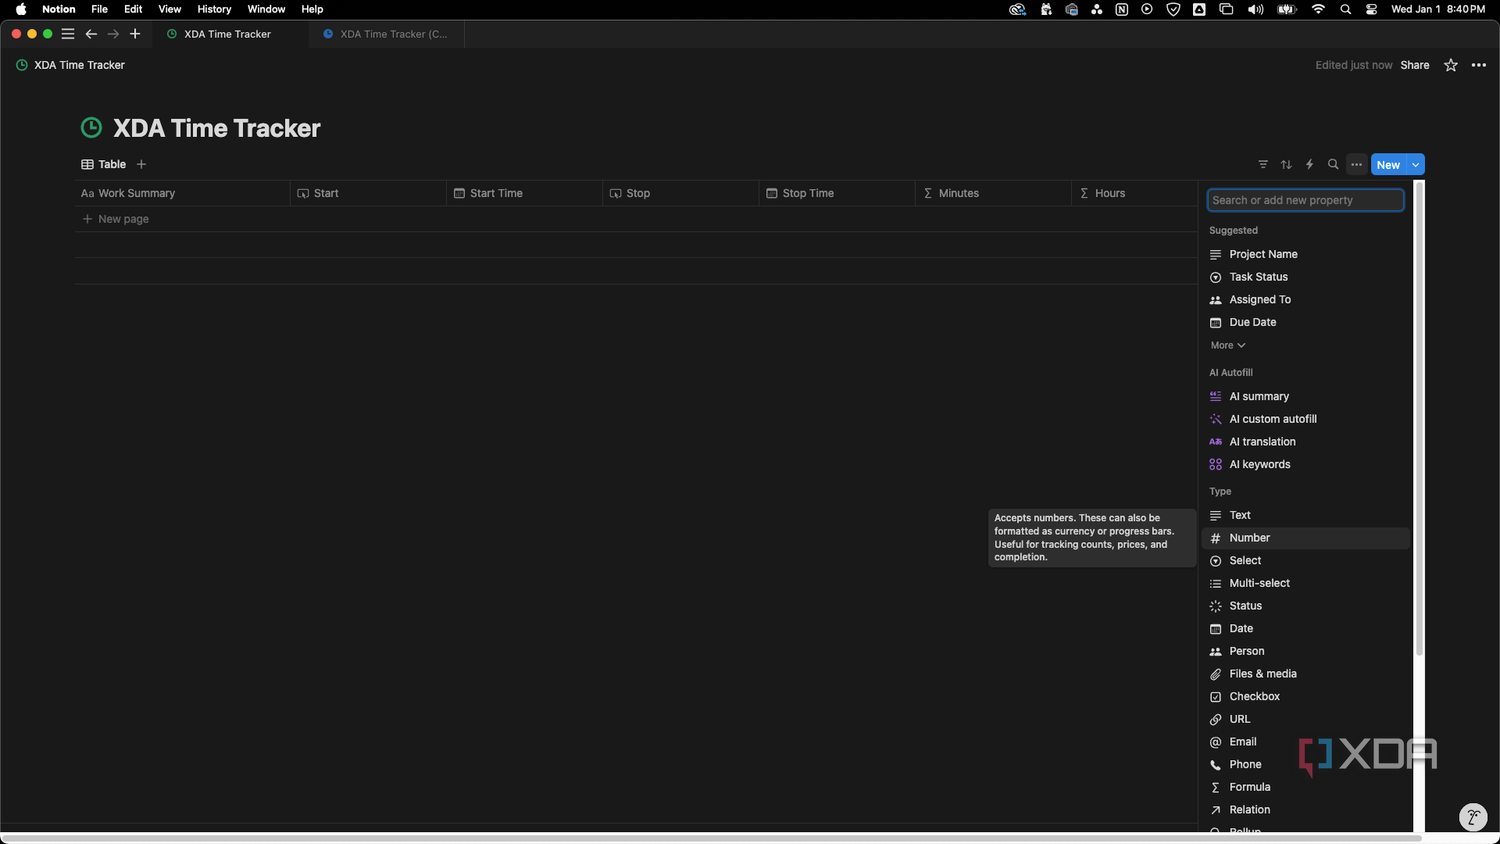The height and width of the screenshot is (844, 1500).
Task: Click the Work Summary column header
Action: [183, 193]
